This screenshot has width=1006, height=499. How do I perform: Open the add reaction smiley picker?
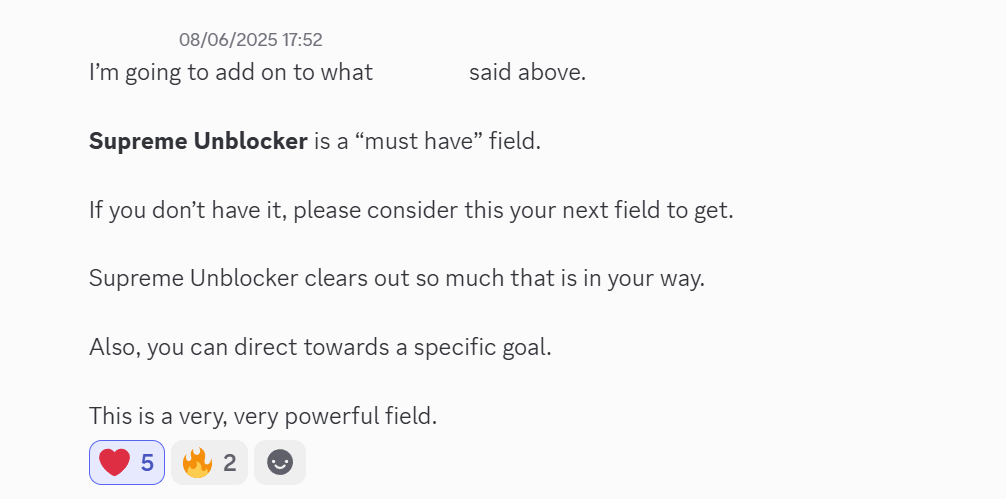pyautogui.click(x=280, y=462)
